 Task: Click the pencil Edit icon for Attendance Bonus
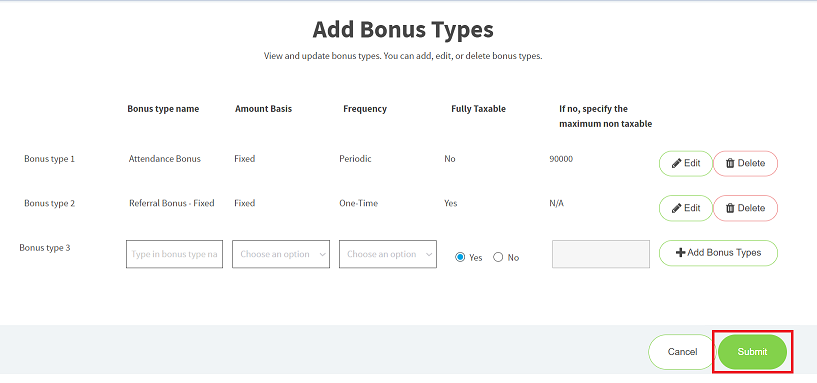click(676, 164)
